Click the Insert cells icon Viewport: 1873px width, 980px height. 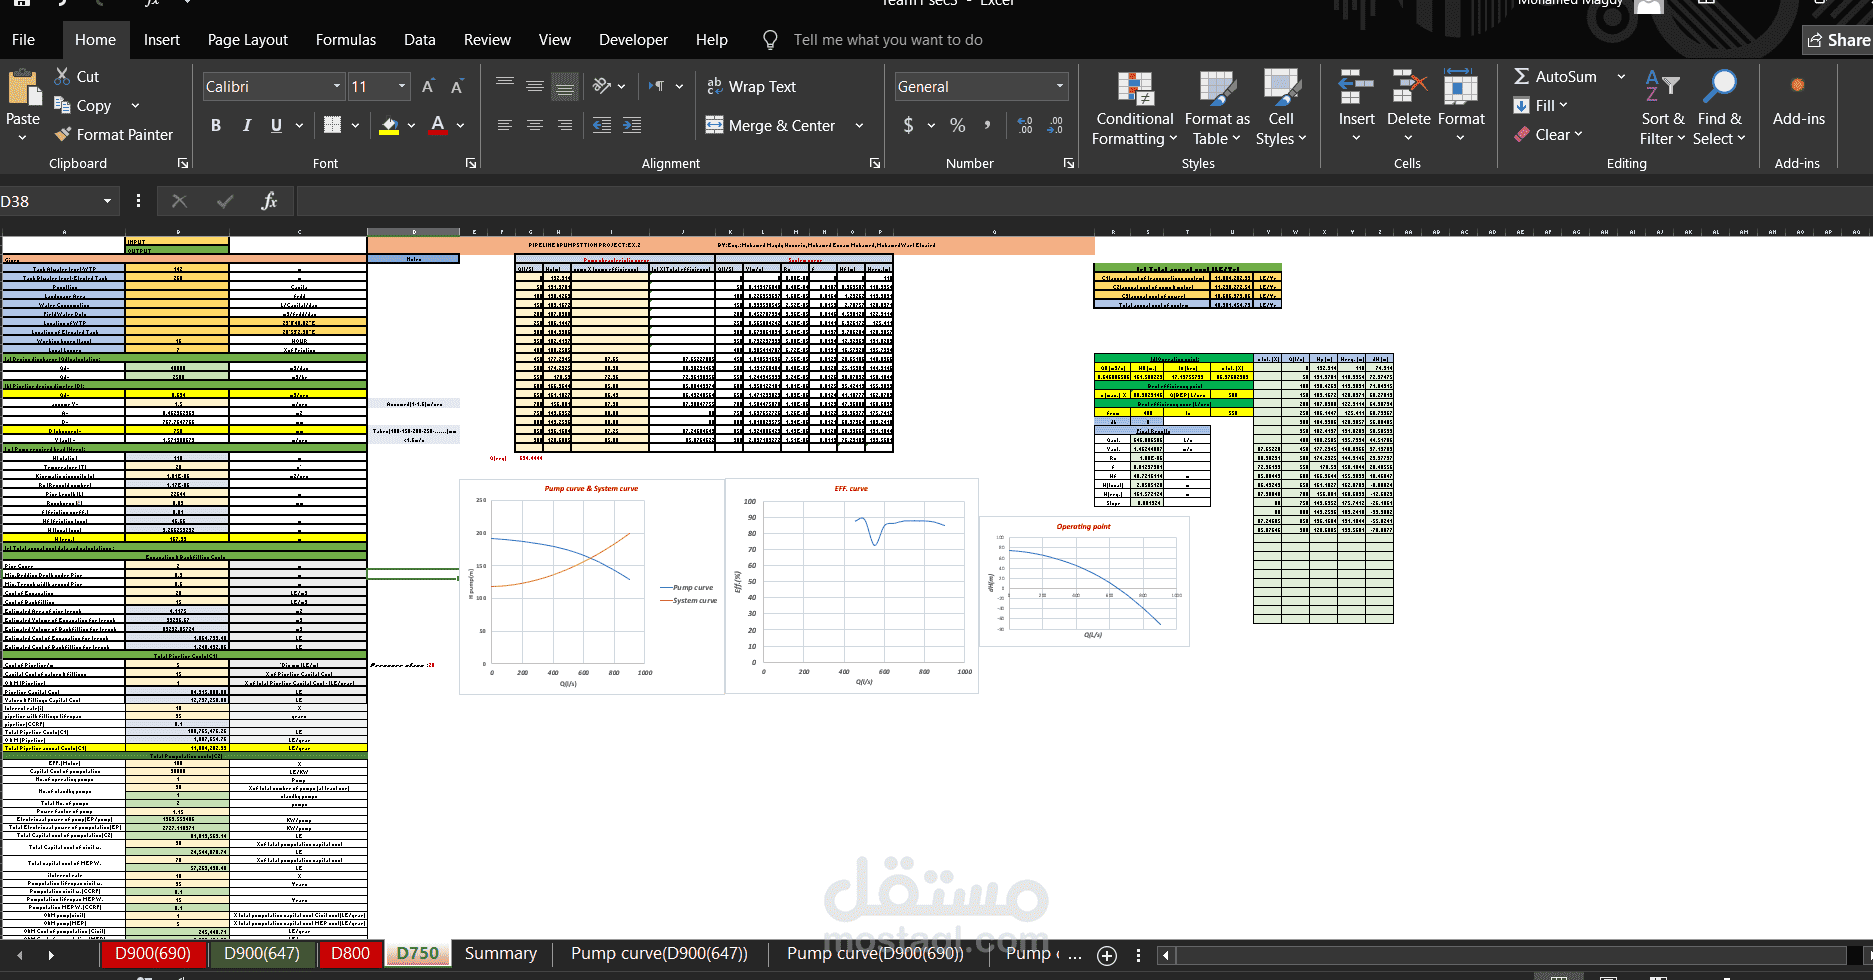tap(1356, 88)
